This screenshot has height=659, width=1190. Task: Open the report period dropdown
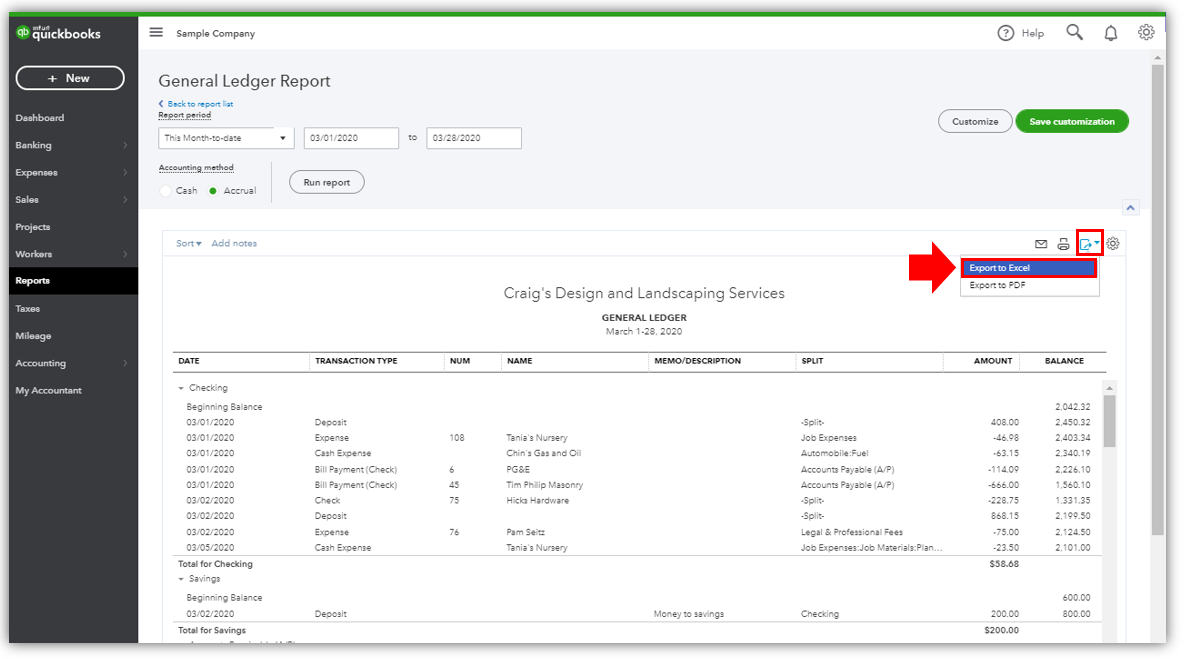point(226,138)
